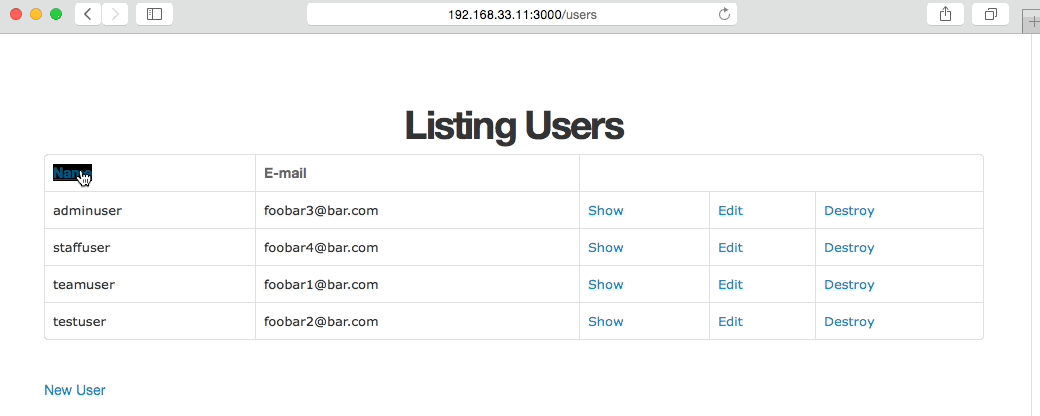Show all tabs with the tab overview icon
1040x416 pixels.
click(990, 14)
